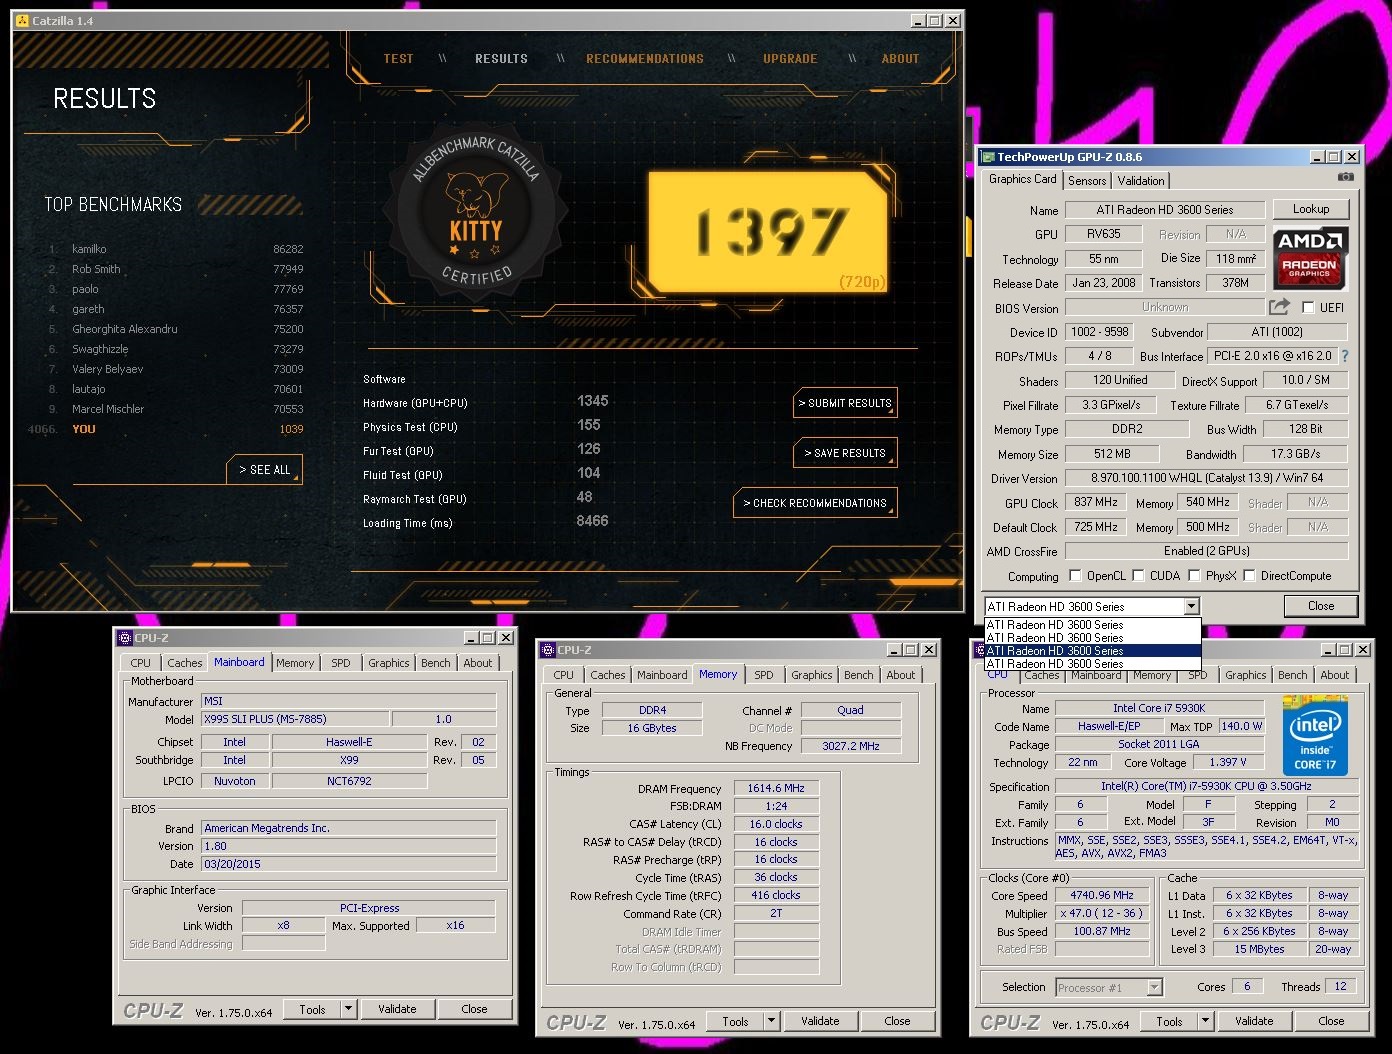Toggle the DirectCompute checkbox

[1249, 576]
